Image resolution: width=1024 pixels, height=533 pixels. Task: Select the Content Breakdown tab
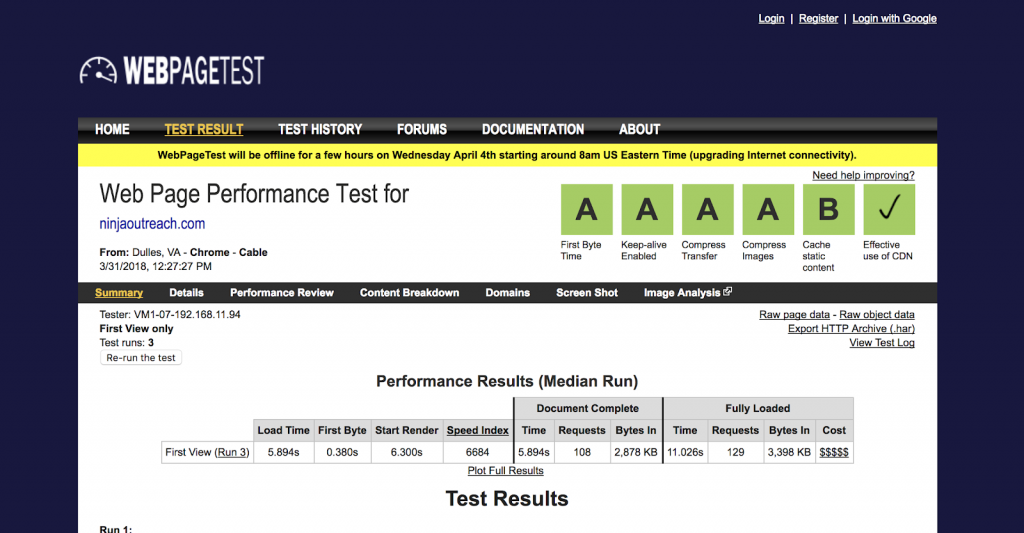tap(409, 293)
